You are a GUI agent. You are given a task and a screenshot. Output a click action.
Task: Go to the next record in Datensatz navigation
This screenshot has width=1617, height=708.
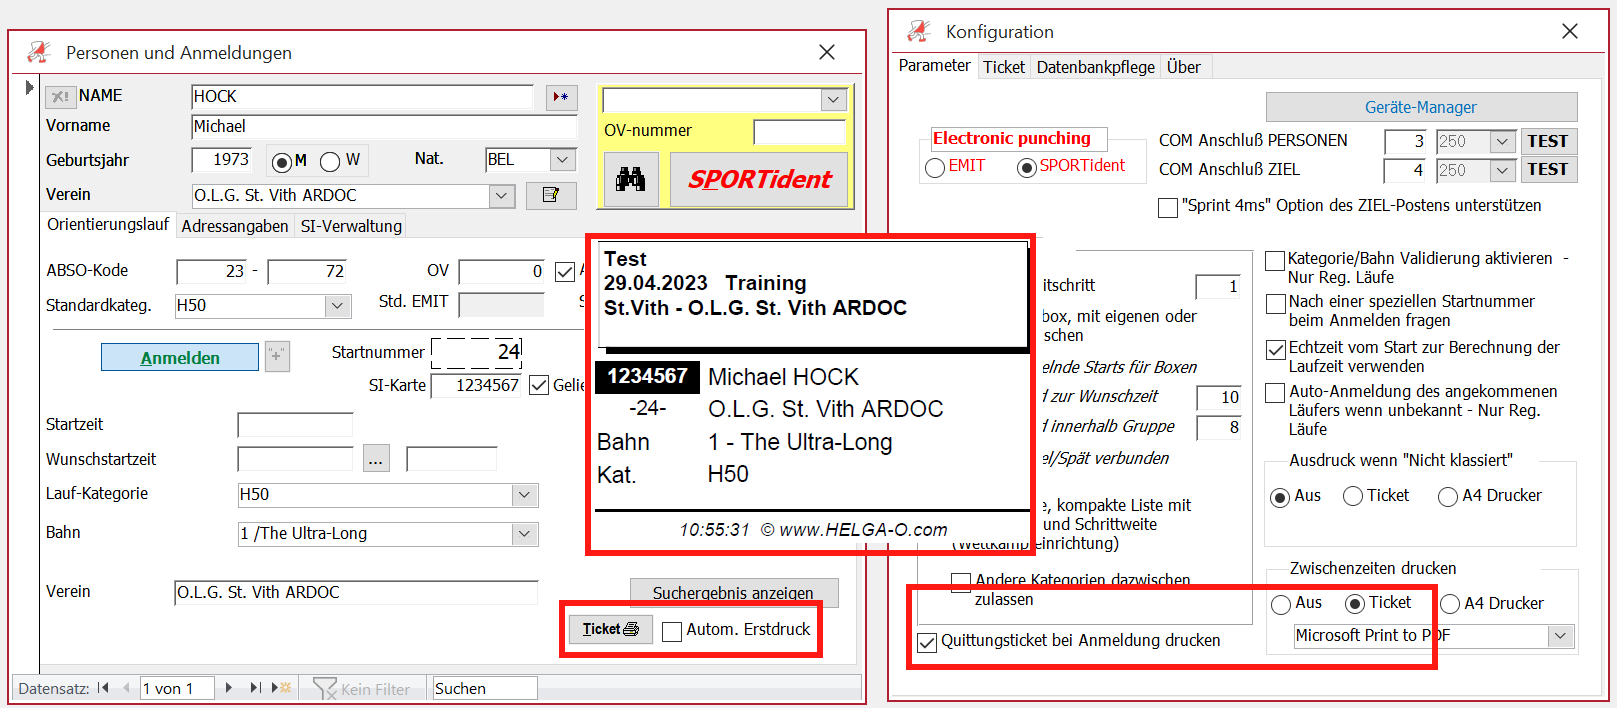[x=229, y=688]
